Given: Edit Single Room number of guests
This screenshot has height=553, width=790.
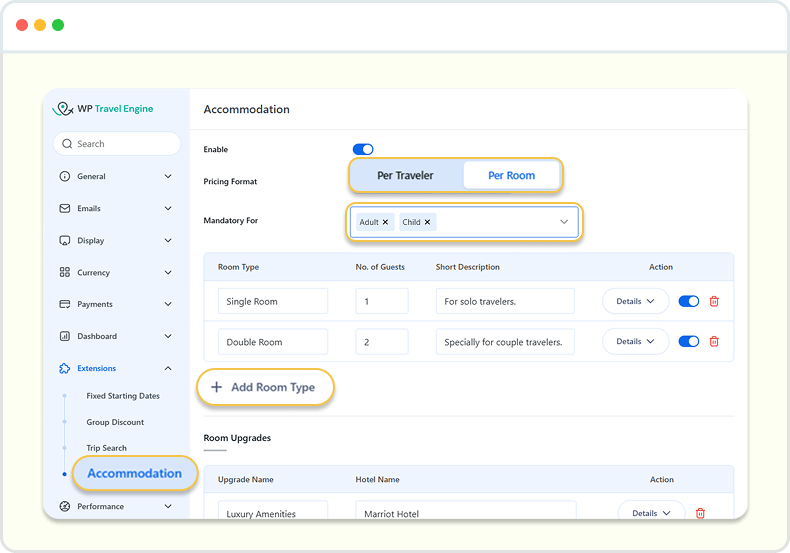Looking at the screenshot, I should point(381,301).
